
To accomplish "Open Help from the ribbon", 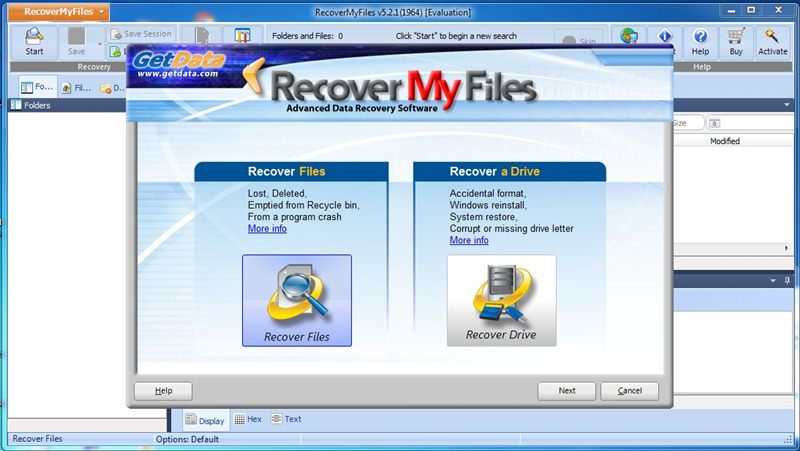I will 701,41.
